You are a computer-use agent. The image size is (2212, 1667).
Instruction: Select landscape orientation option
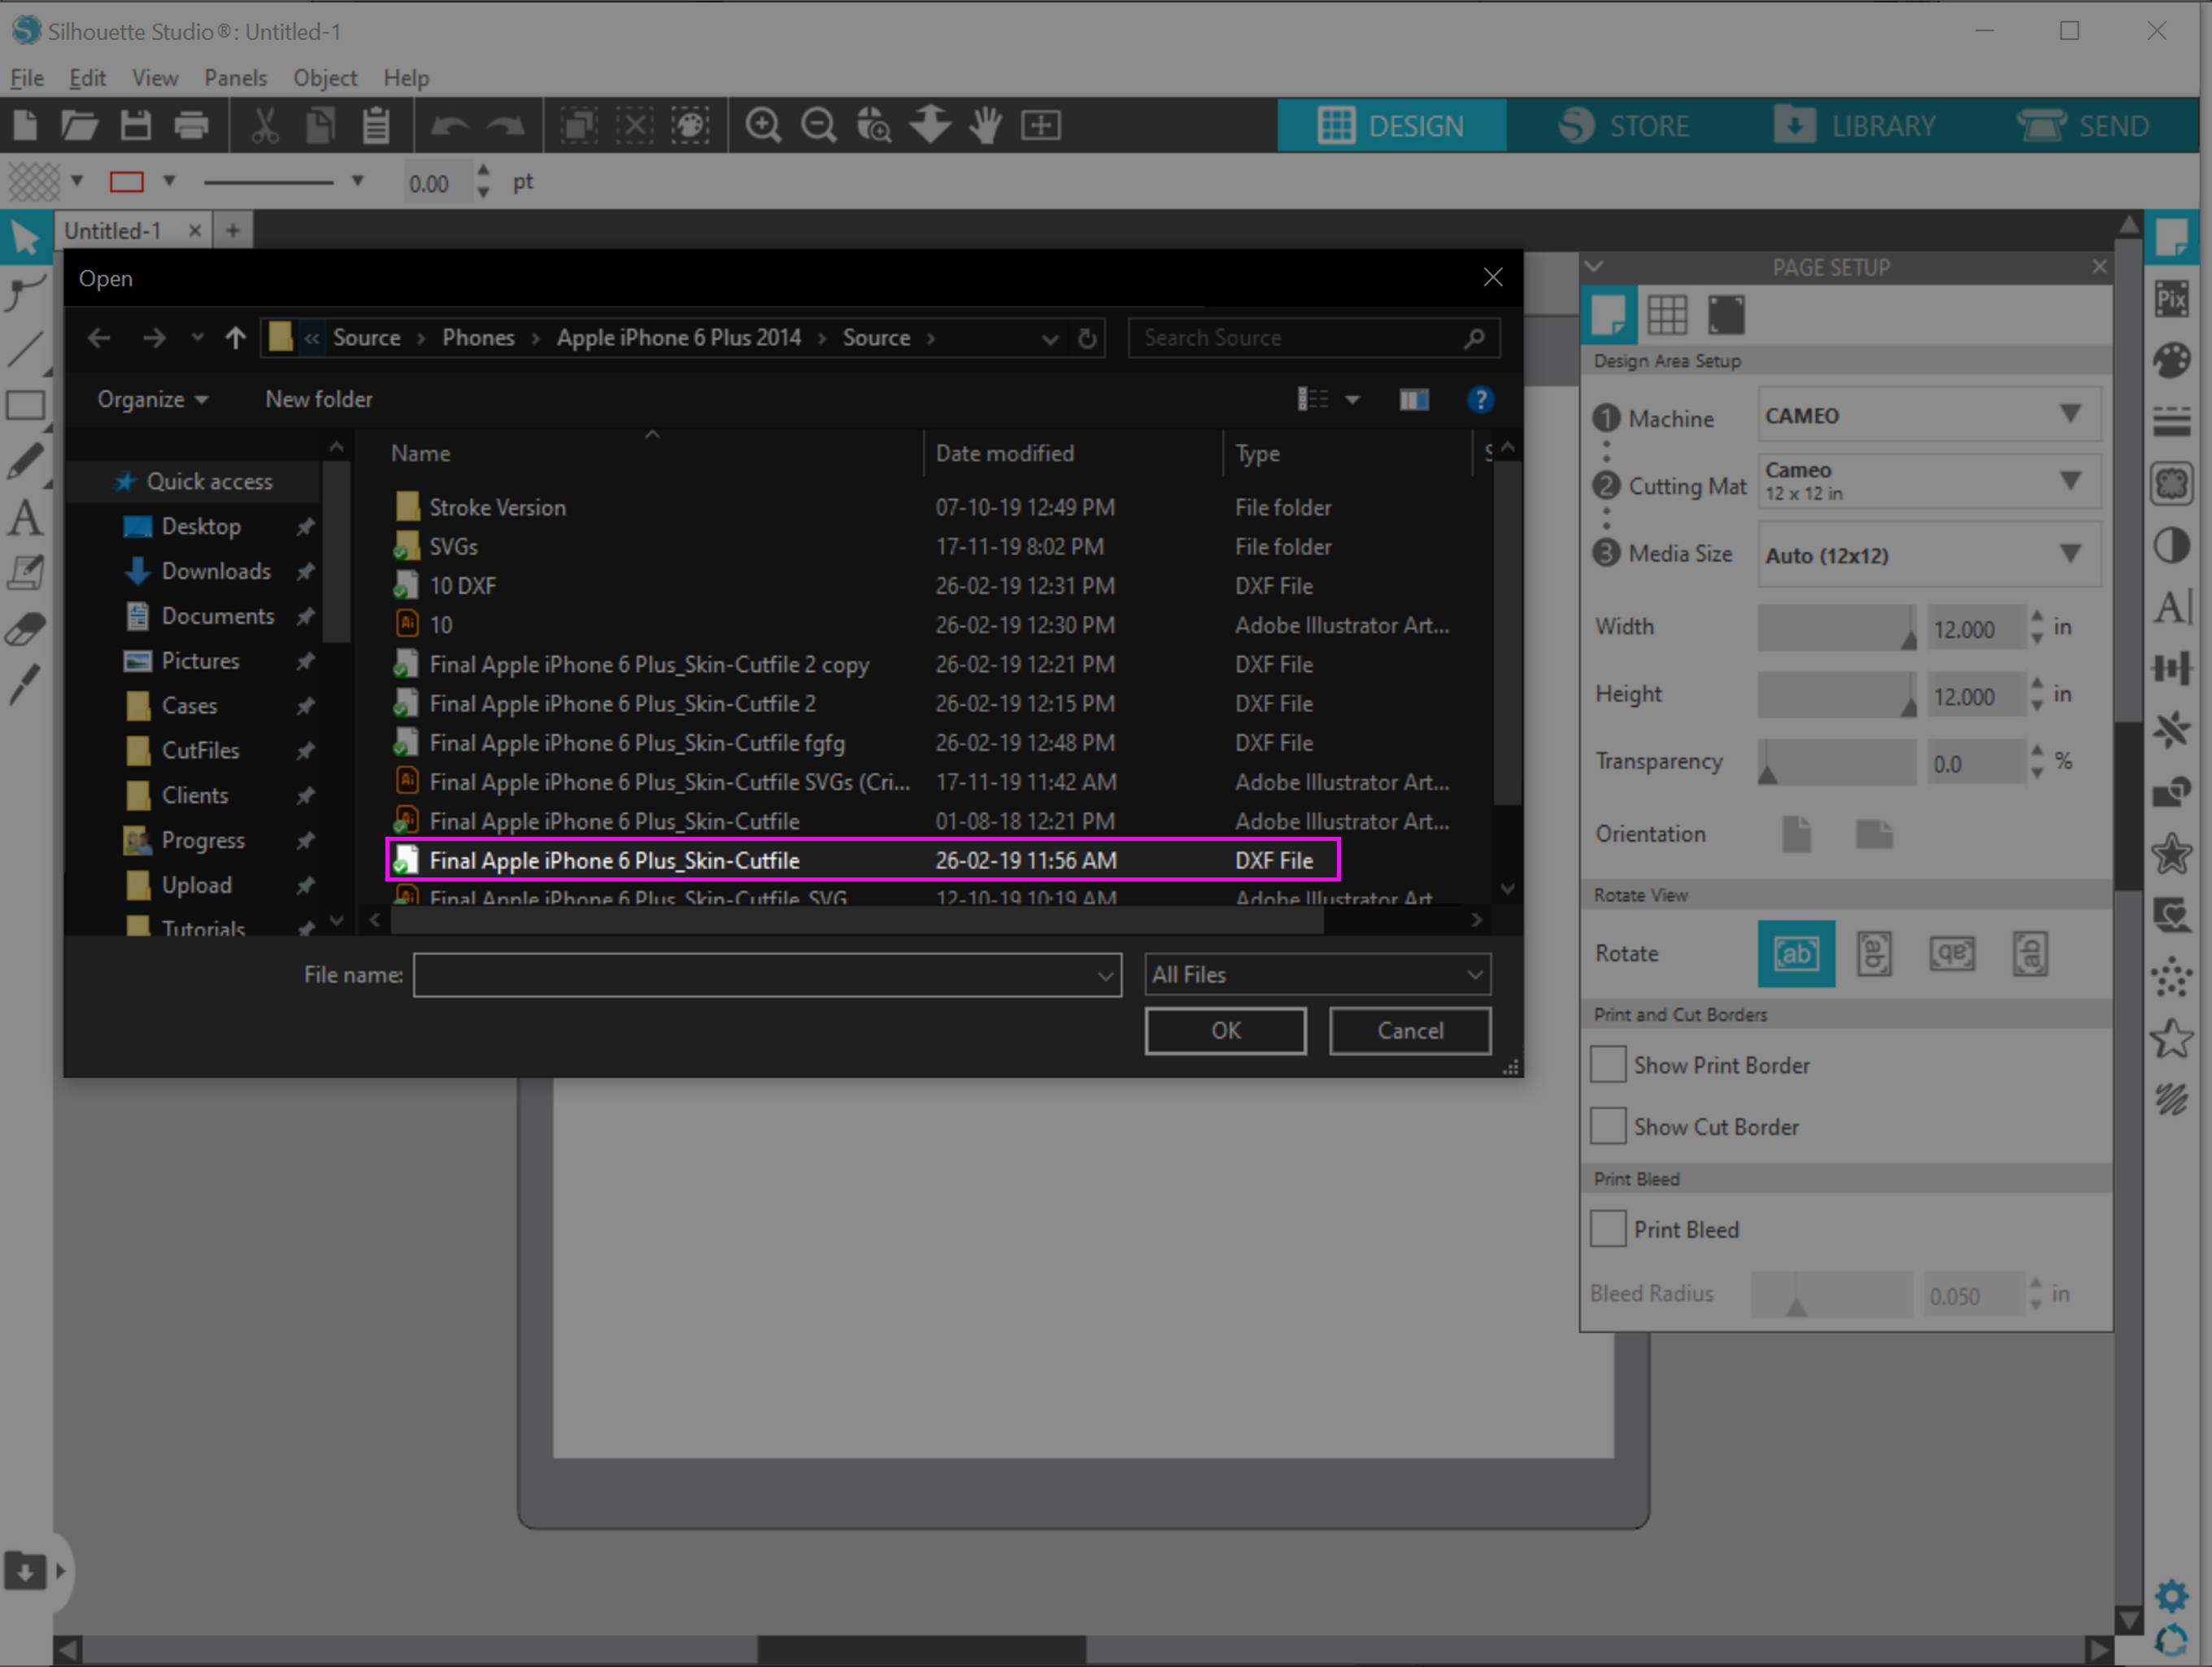(x=1874, y=834)
